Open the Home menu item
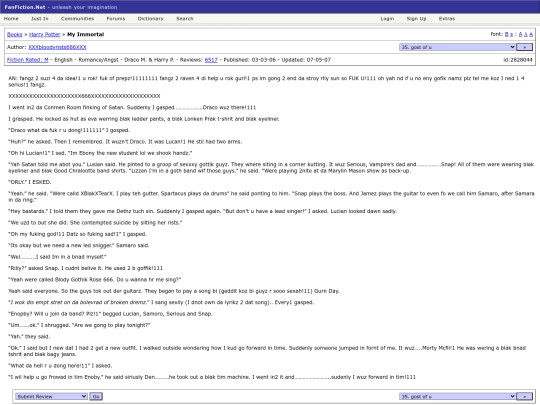Image resolution: width=540 pixels, height=405 pixels. [11, 19]
